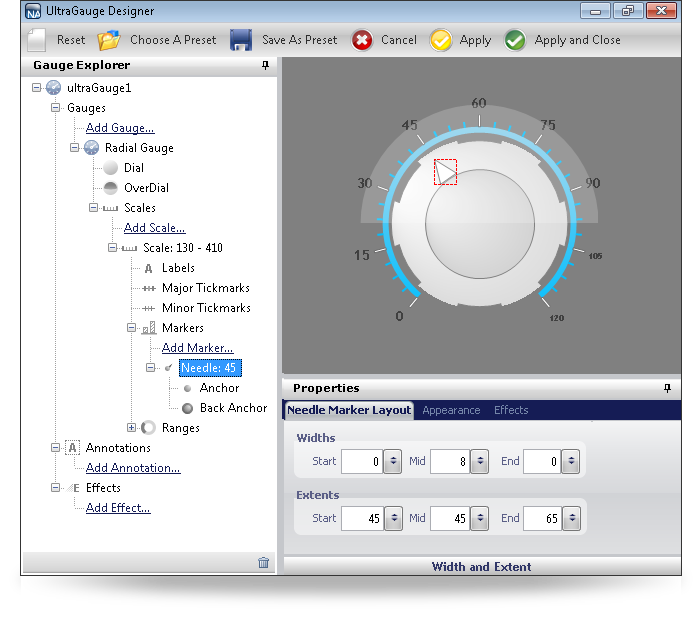The height and width of the screenshot is (634, 700).
Task: Collapse the Gauges tree node
Action: point(55,108)
